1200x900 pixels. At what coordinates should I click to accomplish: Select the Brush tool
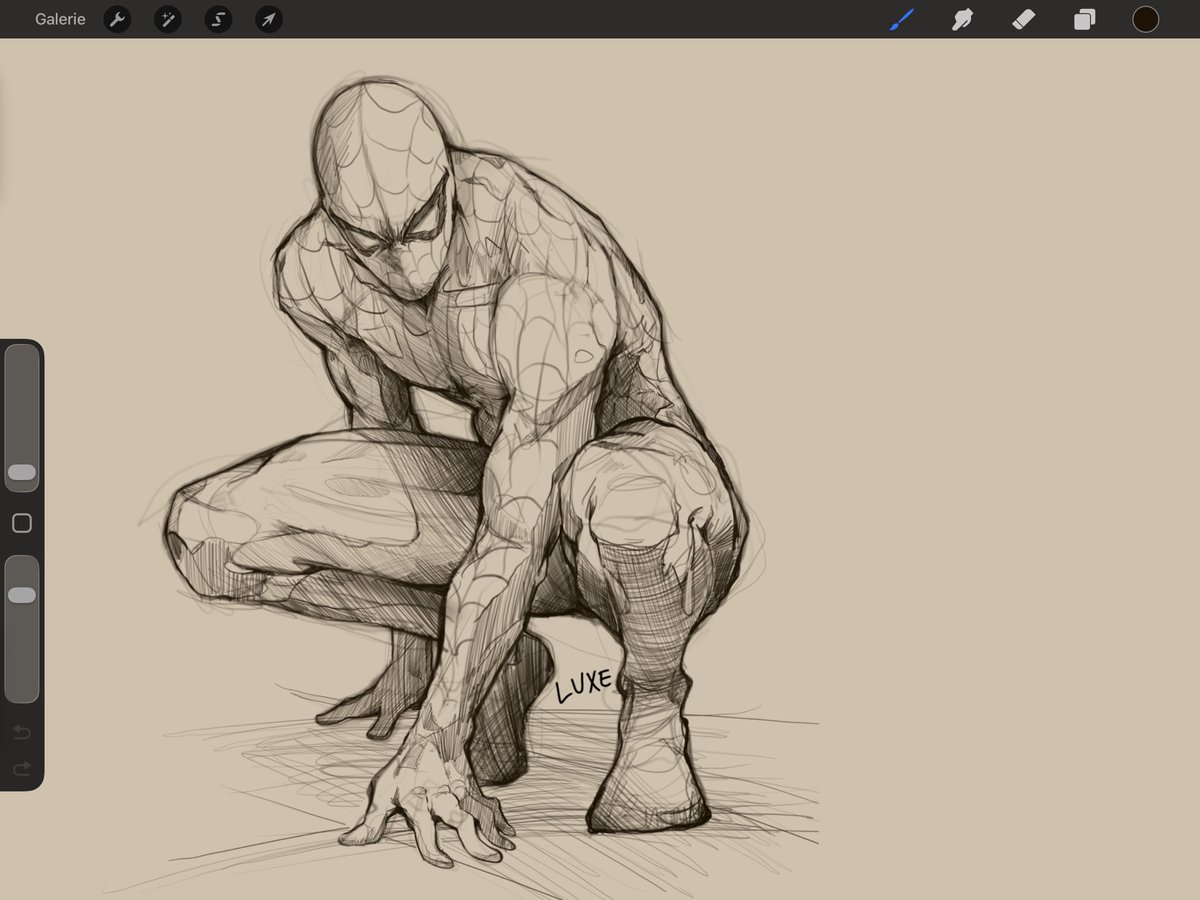[902, 19]
